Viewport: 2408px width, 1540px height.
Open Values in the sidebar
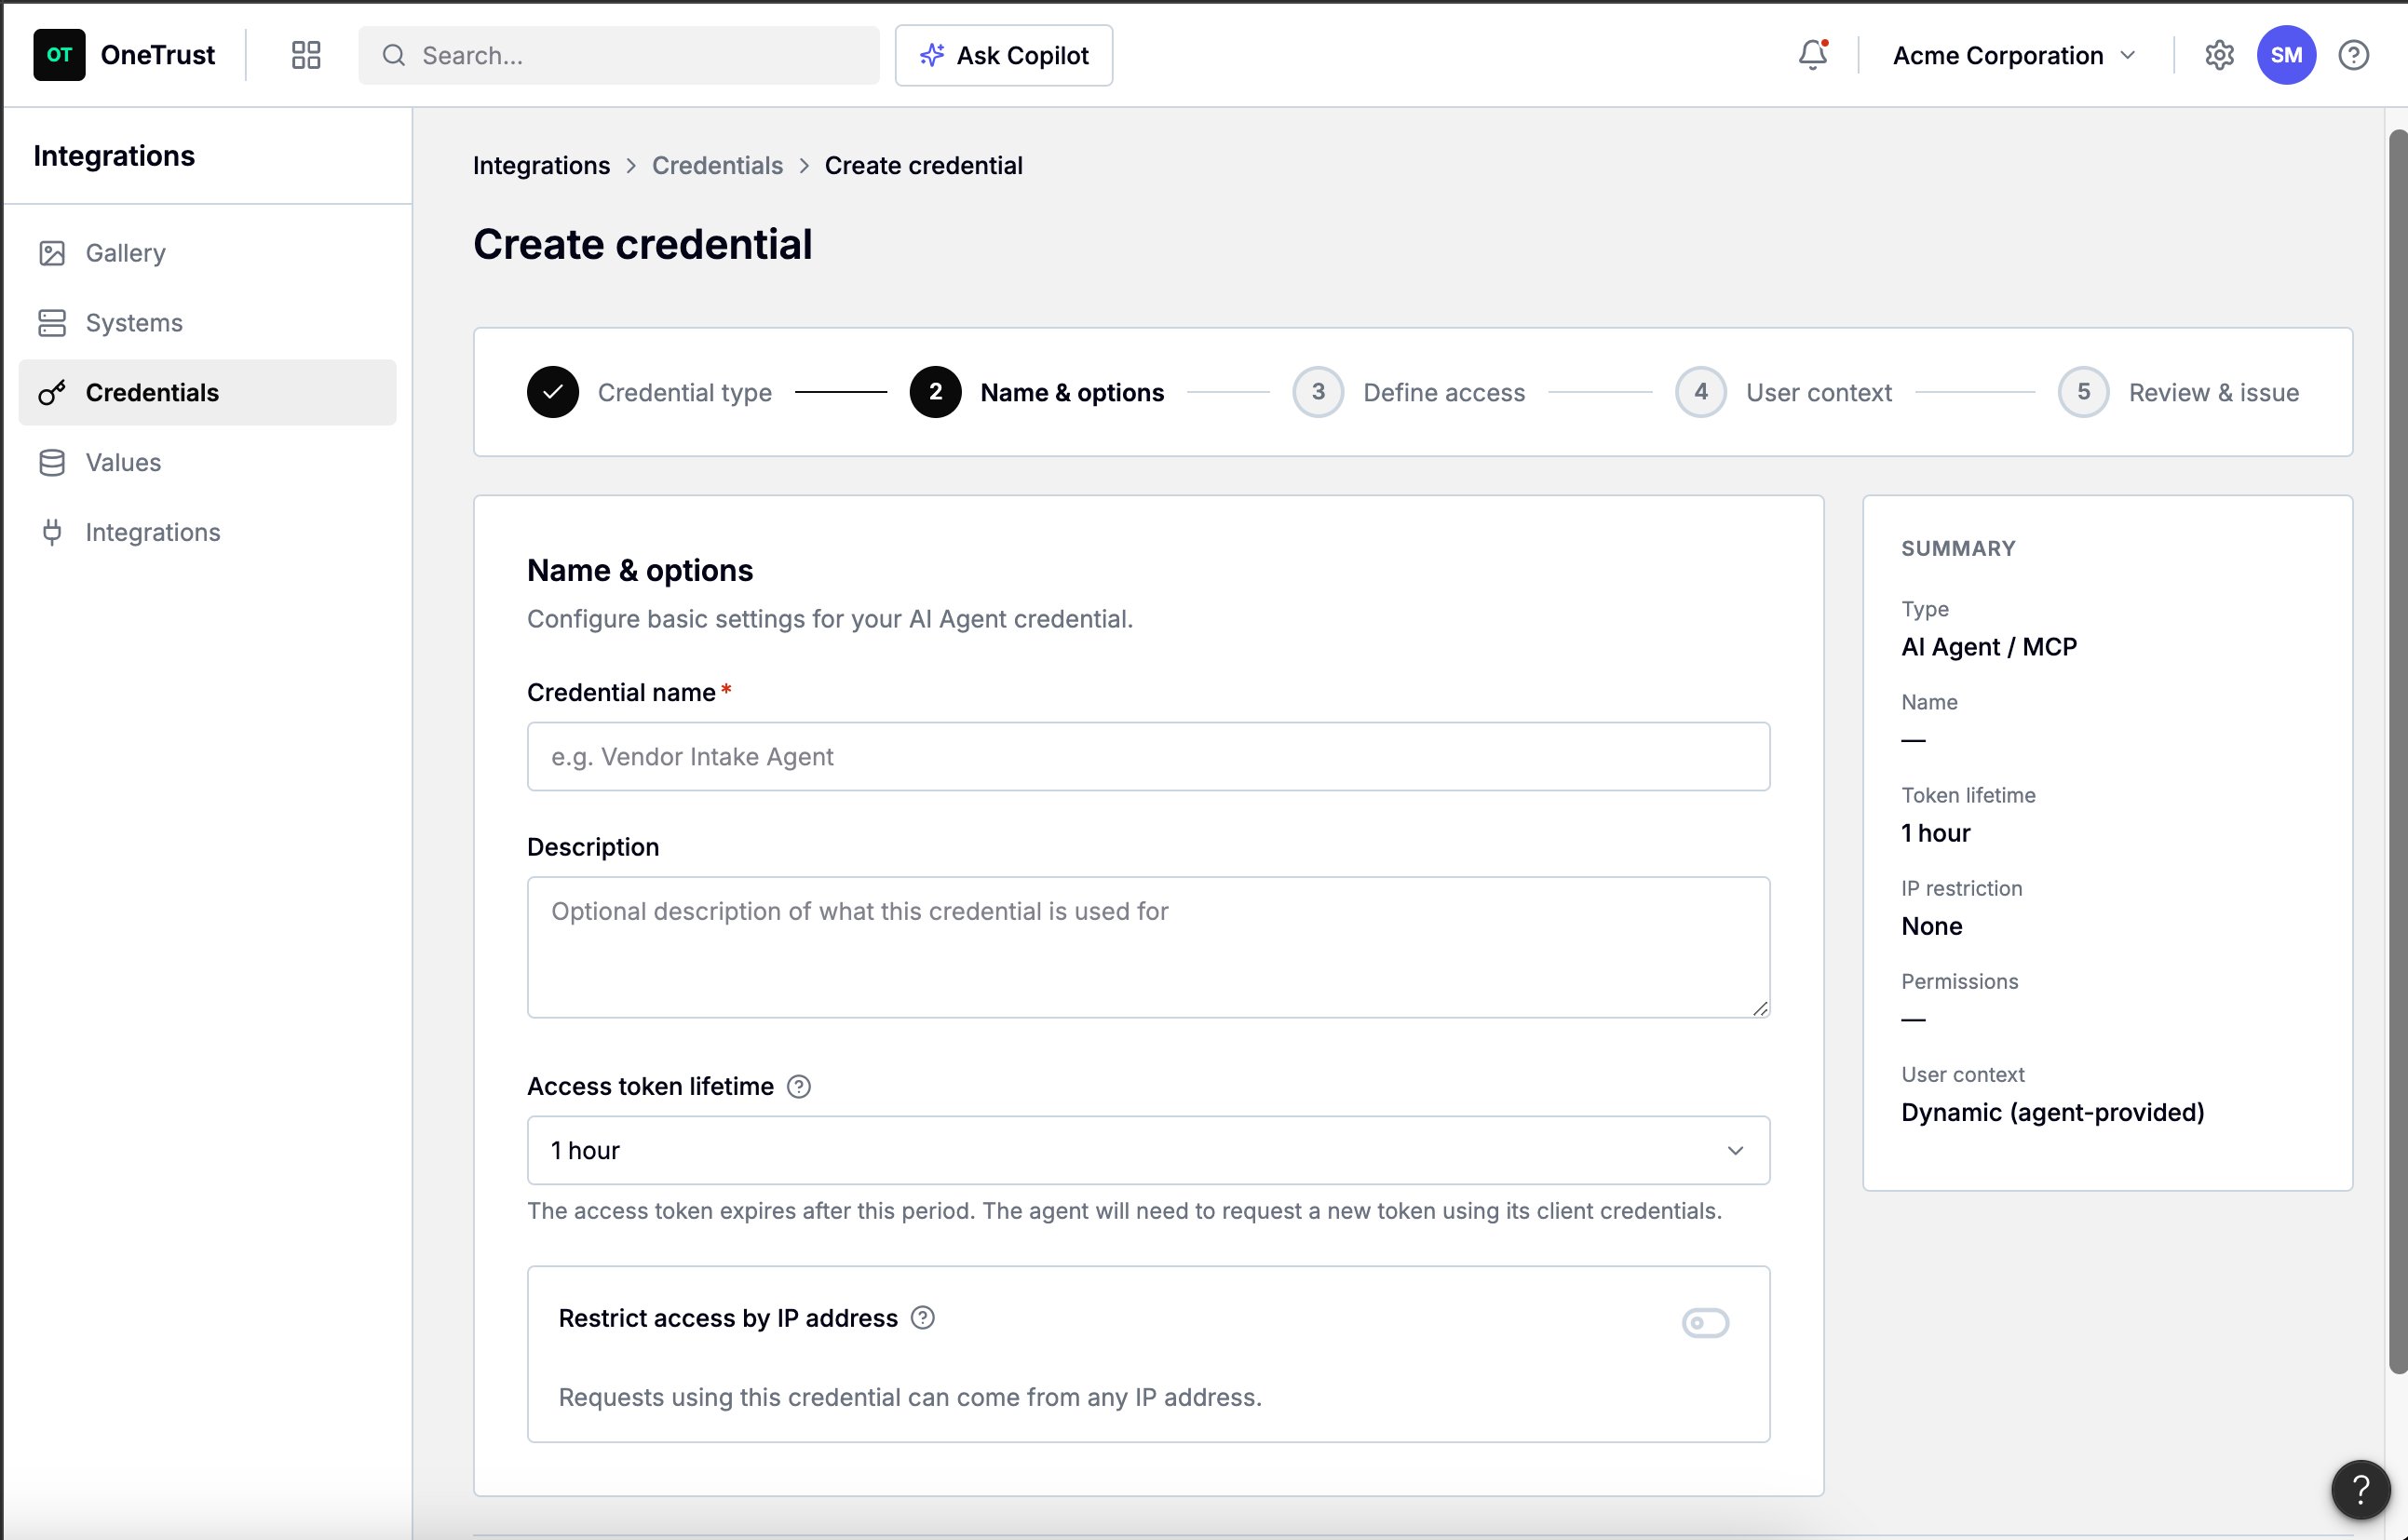[x=207, y=463]
